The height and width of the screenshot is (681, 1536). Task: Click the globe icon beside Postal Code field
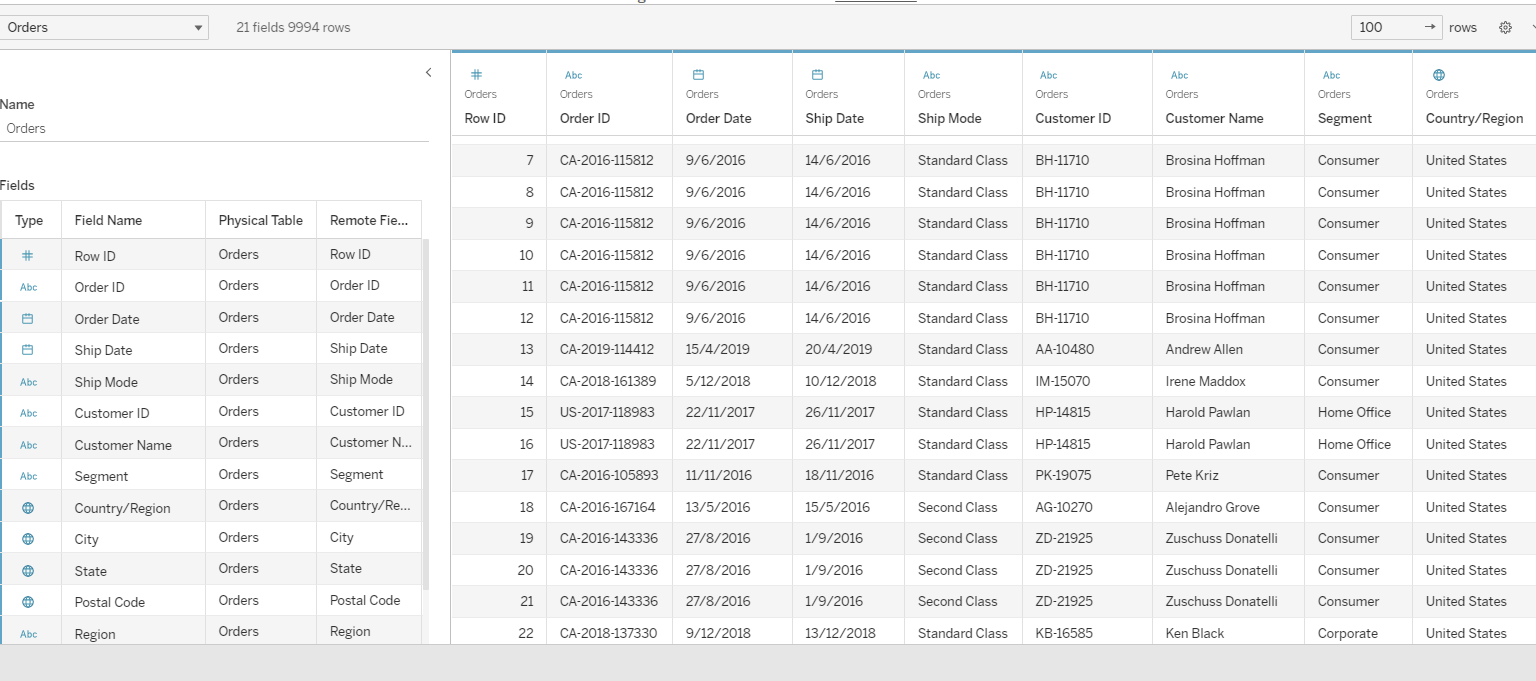click(x=28, y=602)
